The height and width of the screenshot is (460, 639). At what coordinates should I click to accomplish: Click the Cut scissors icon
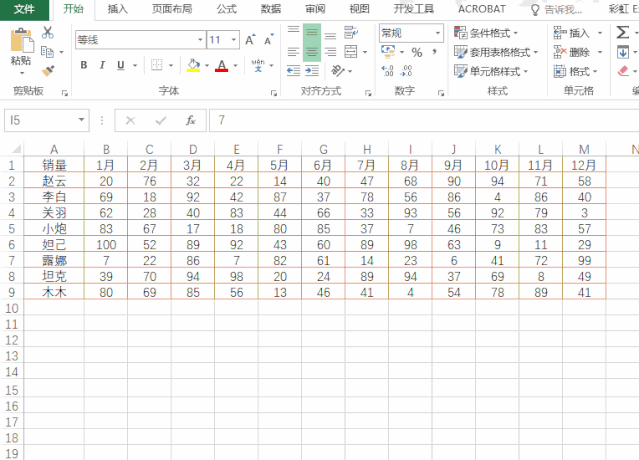coord(48,32)
